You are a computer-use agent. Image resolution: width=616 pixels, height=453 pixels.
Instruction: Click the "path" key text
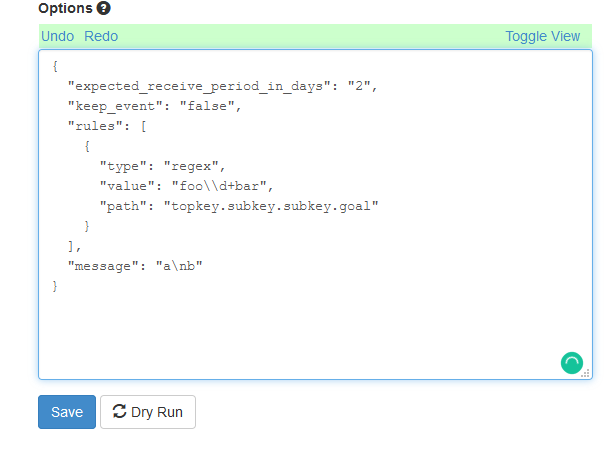[123, 206]
